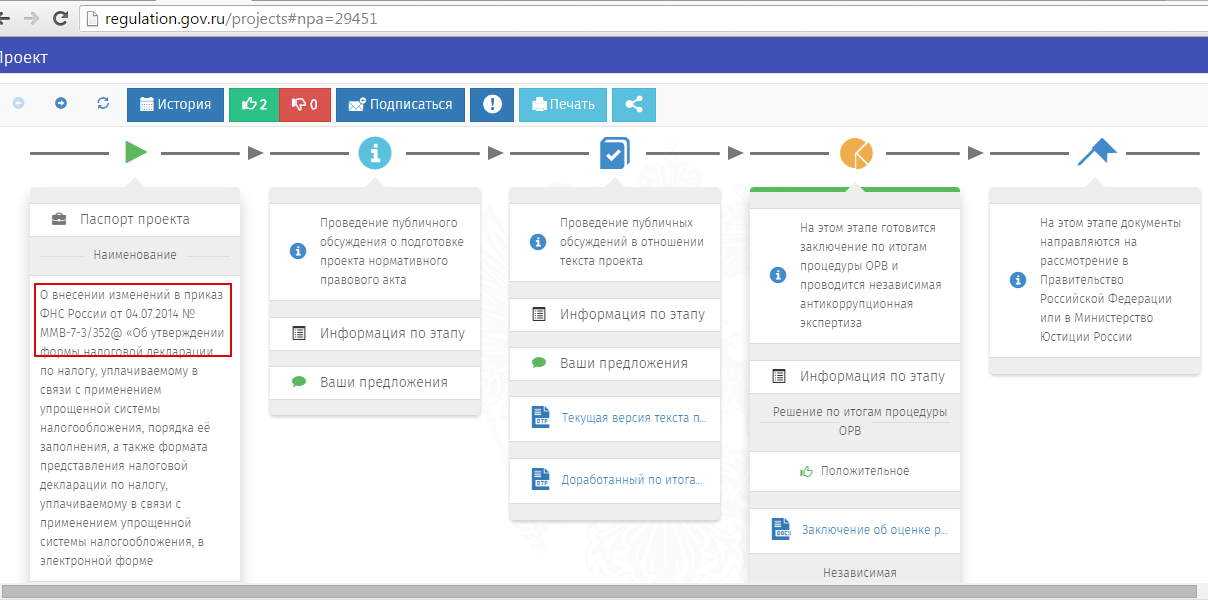Click the blue pin icon for the final stage
The height and width of the screenshot is (601, 1208).
1097,150
